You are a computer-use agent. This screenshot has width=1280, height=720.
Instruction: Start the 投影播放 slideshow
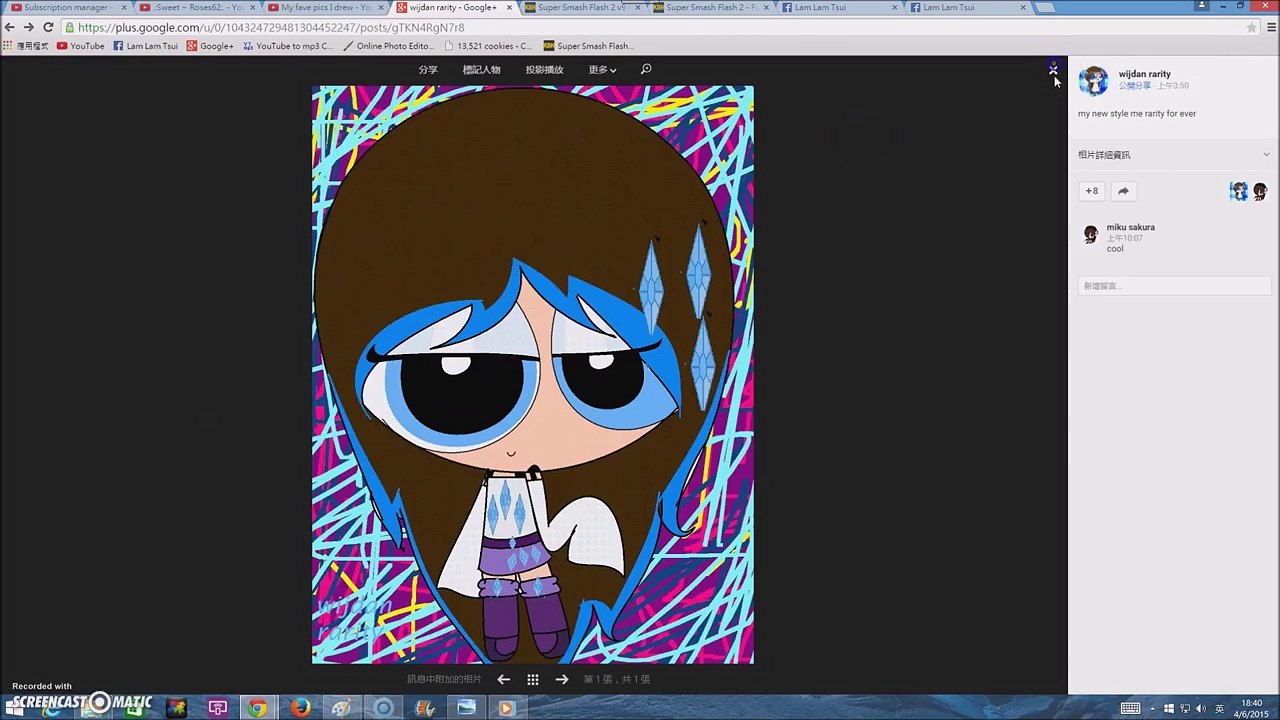click(544, 70)
